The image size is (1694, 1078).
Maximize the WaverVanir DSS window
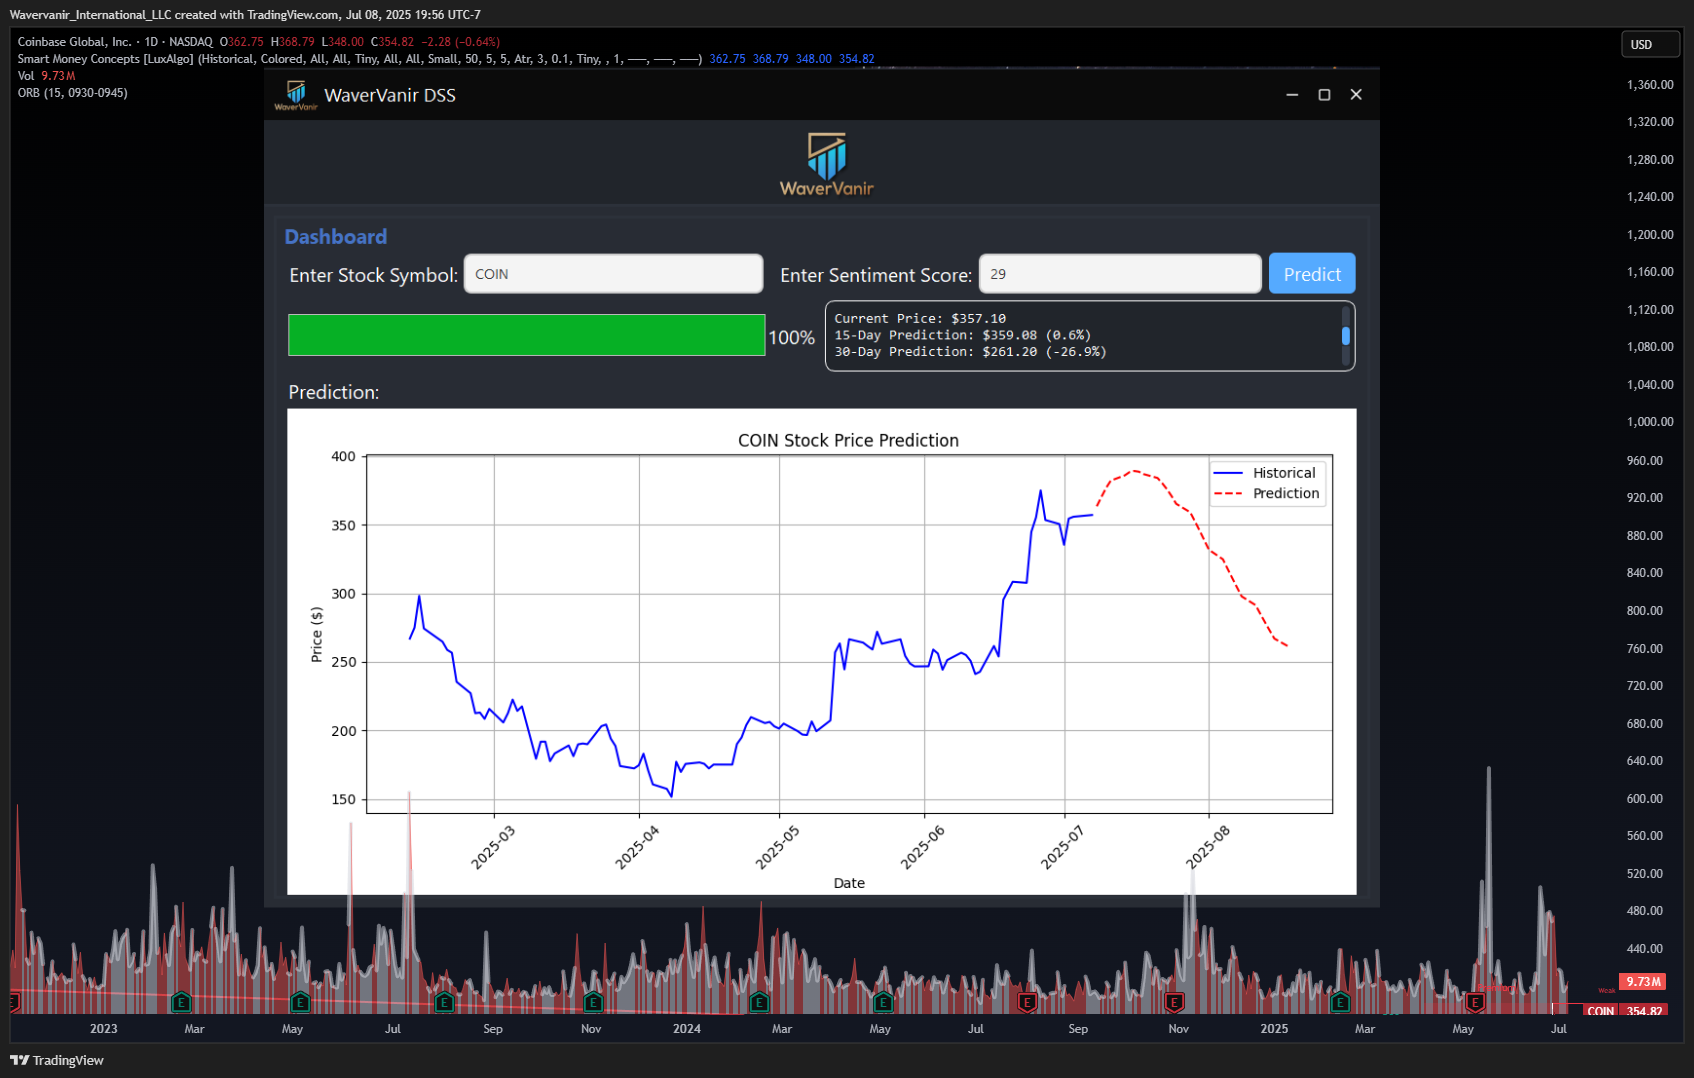click(x=1324, y=95)
